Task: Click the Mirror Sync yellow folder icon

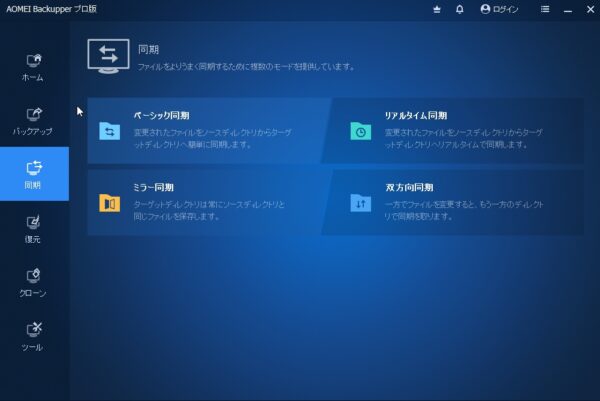Action: click(x=109, y=203)
